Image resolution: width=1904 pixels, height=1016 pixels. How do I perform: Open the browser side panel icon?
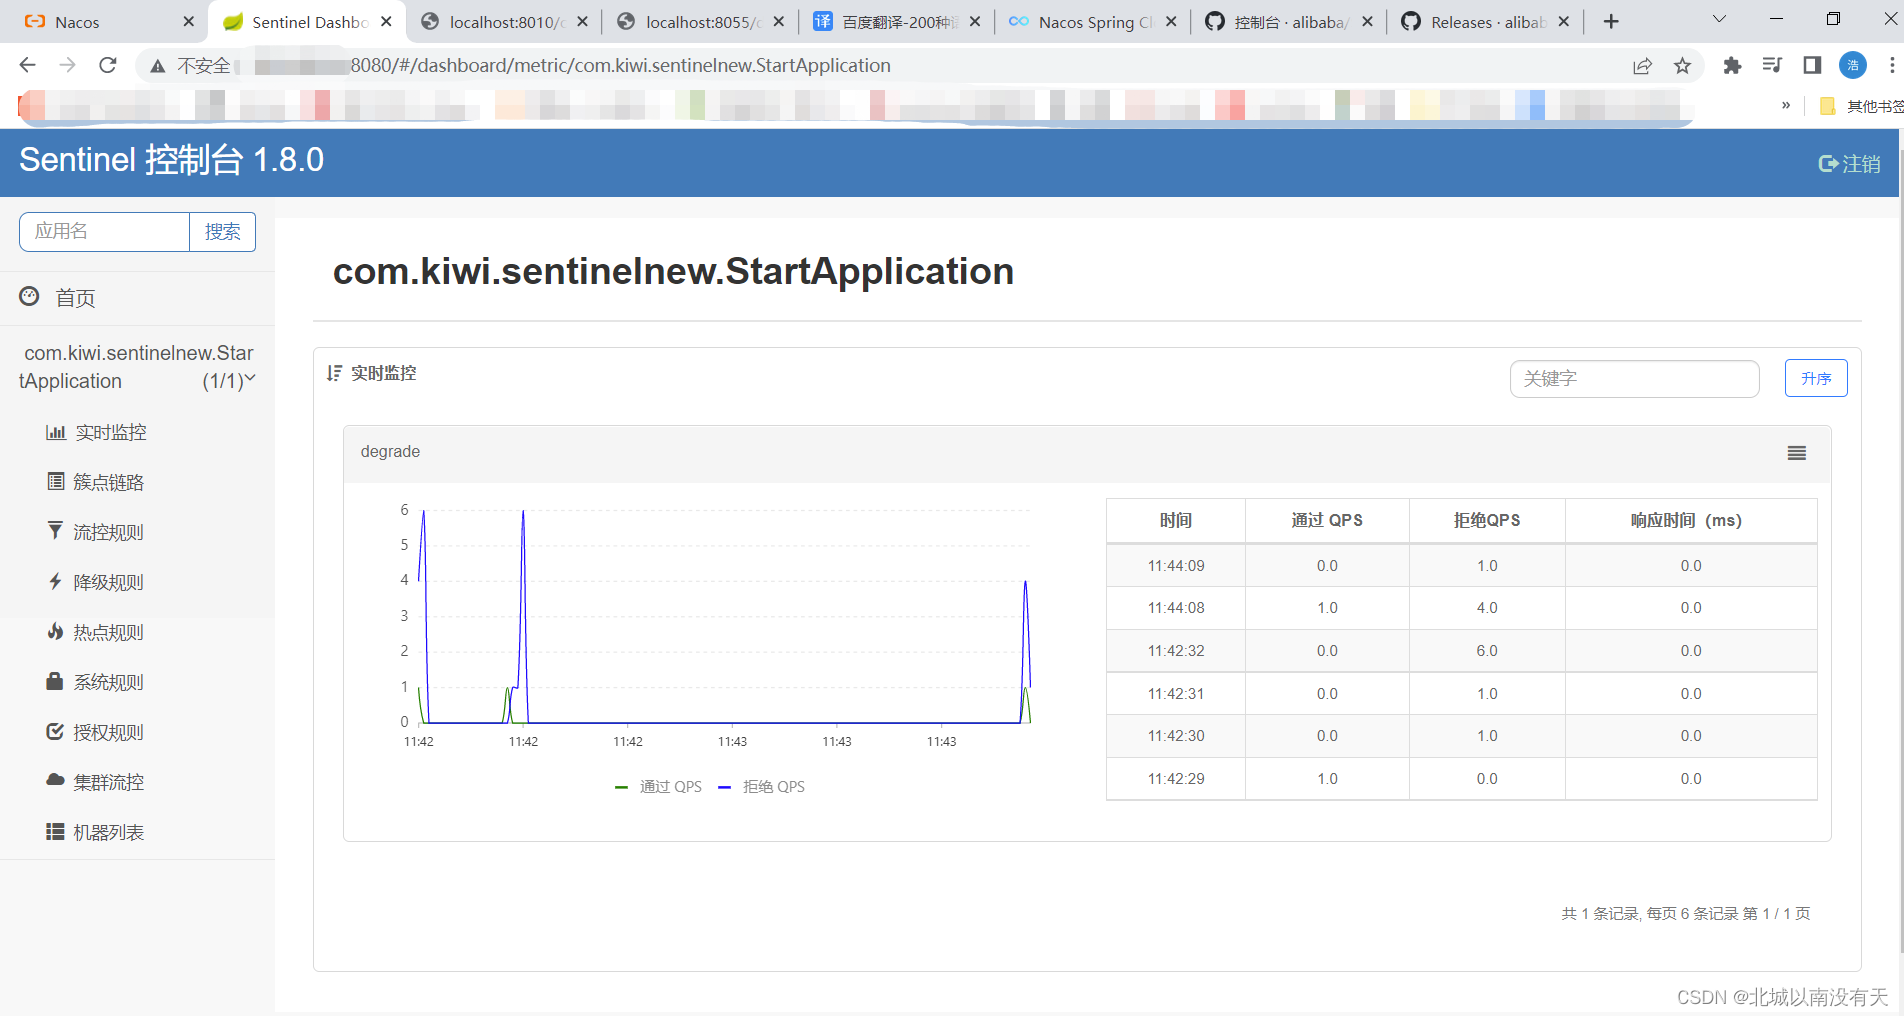pos(1812,65)
